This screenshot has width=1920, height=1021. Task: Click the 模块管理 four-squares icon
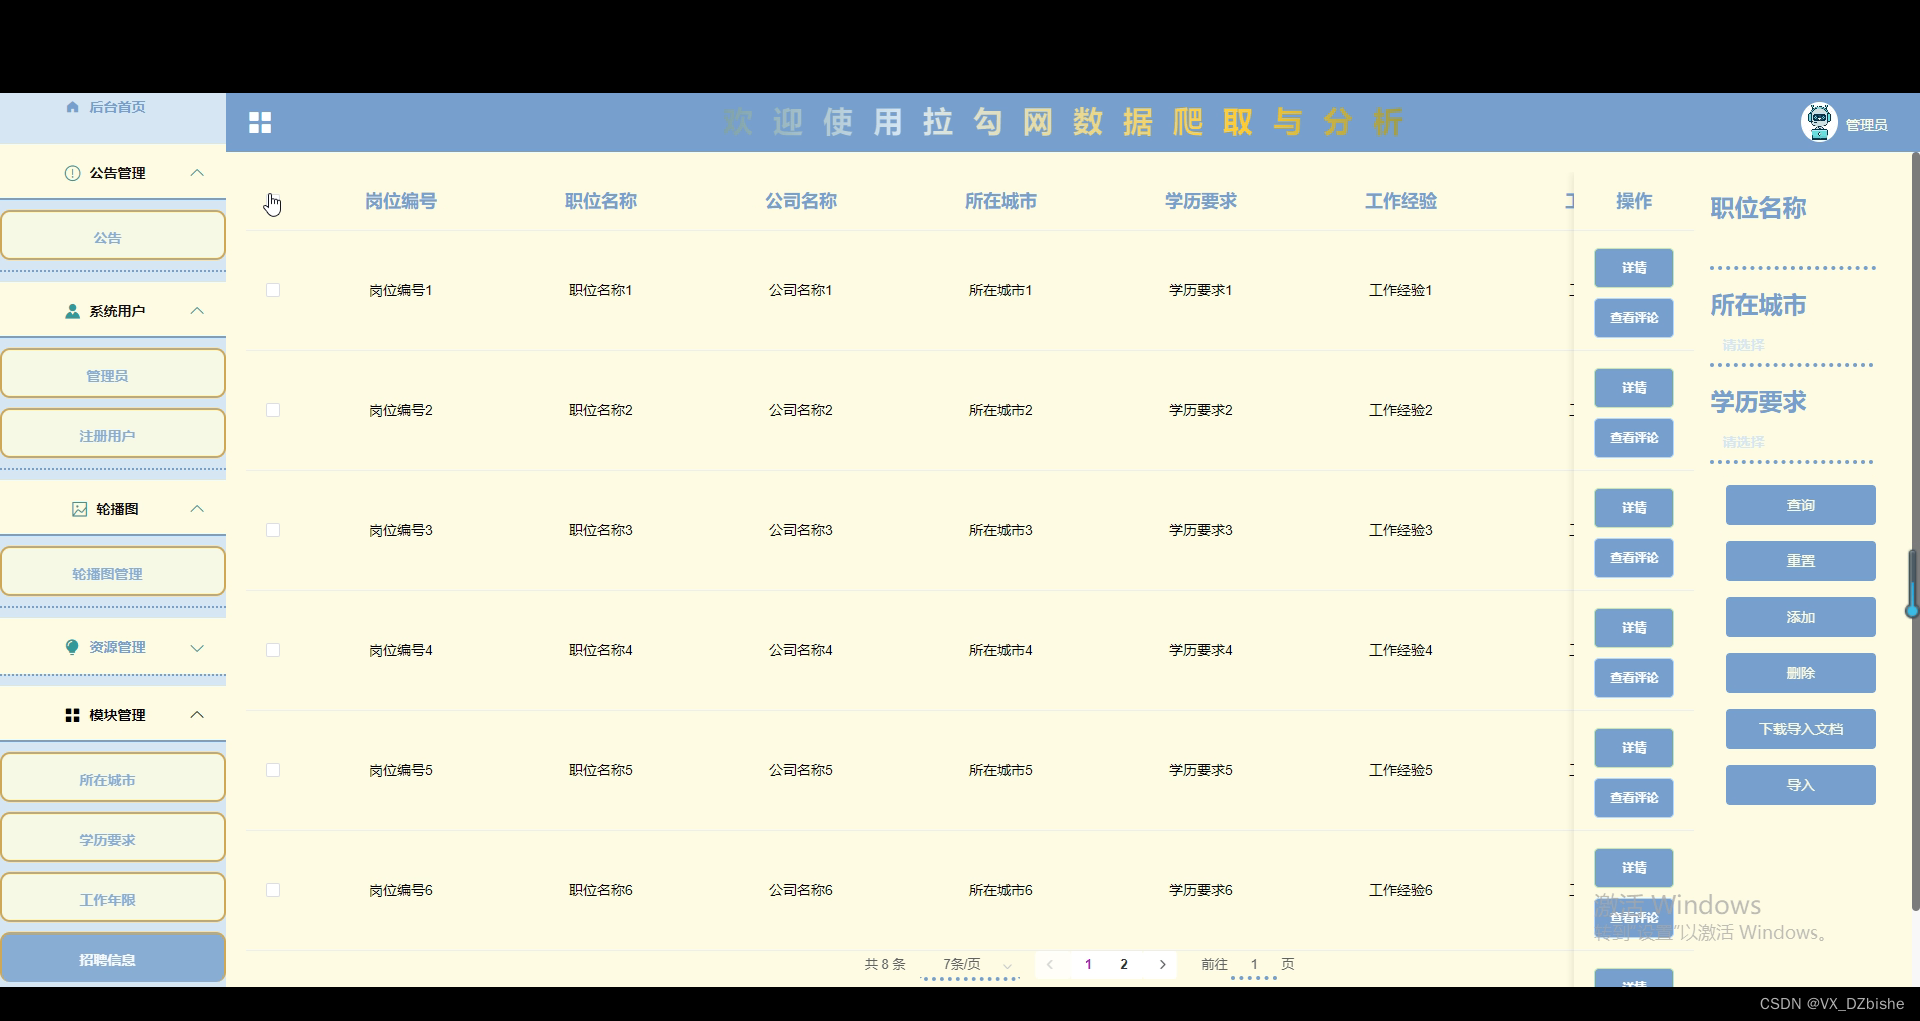click(72, 715)
